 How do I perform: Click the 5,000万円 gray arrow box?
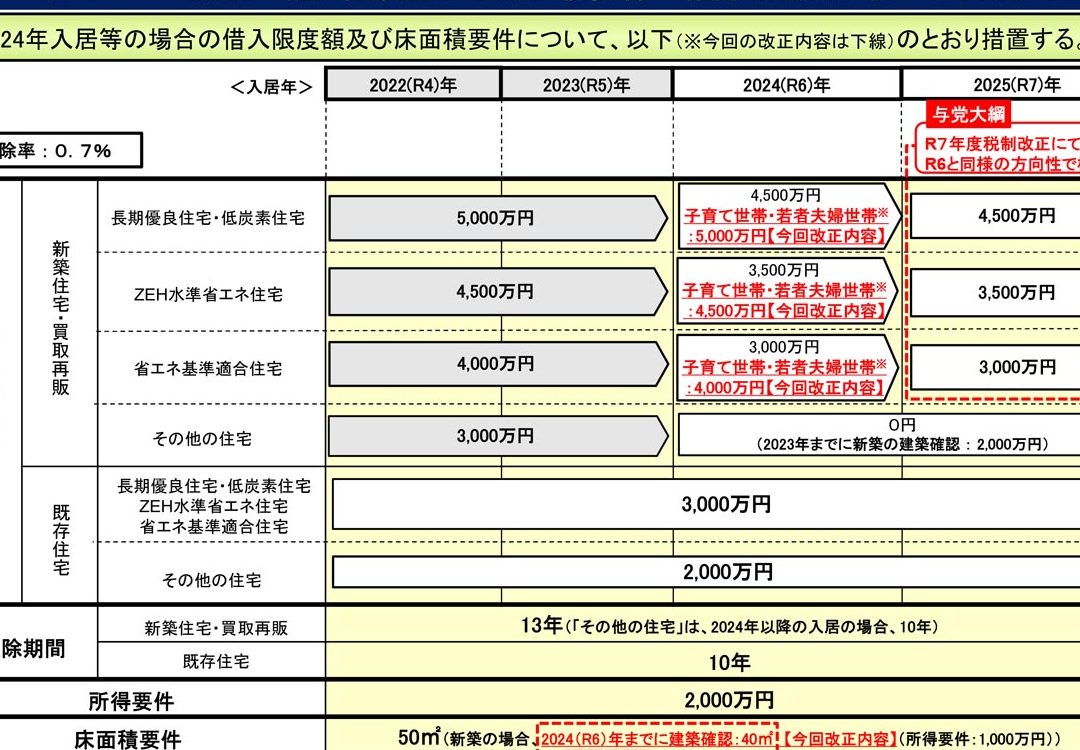[498, 218]
